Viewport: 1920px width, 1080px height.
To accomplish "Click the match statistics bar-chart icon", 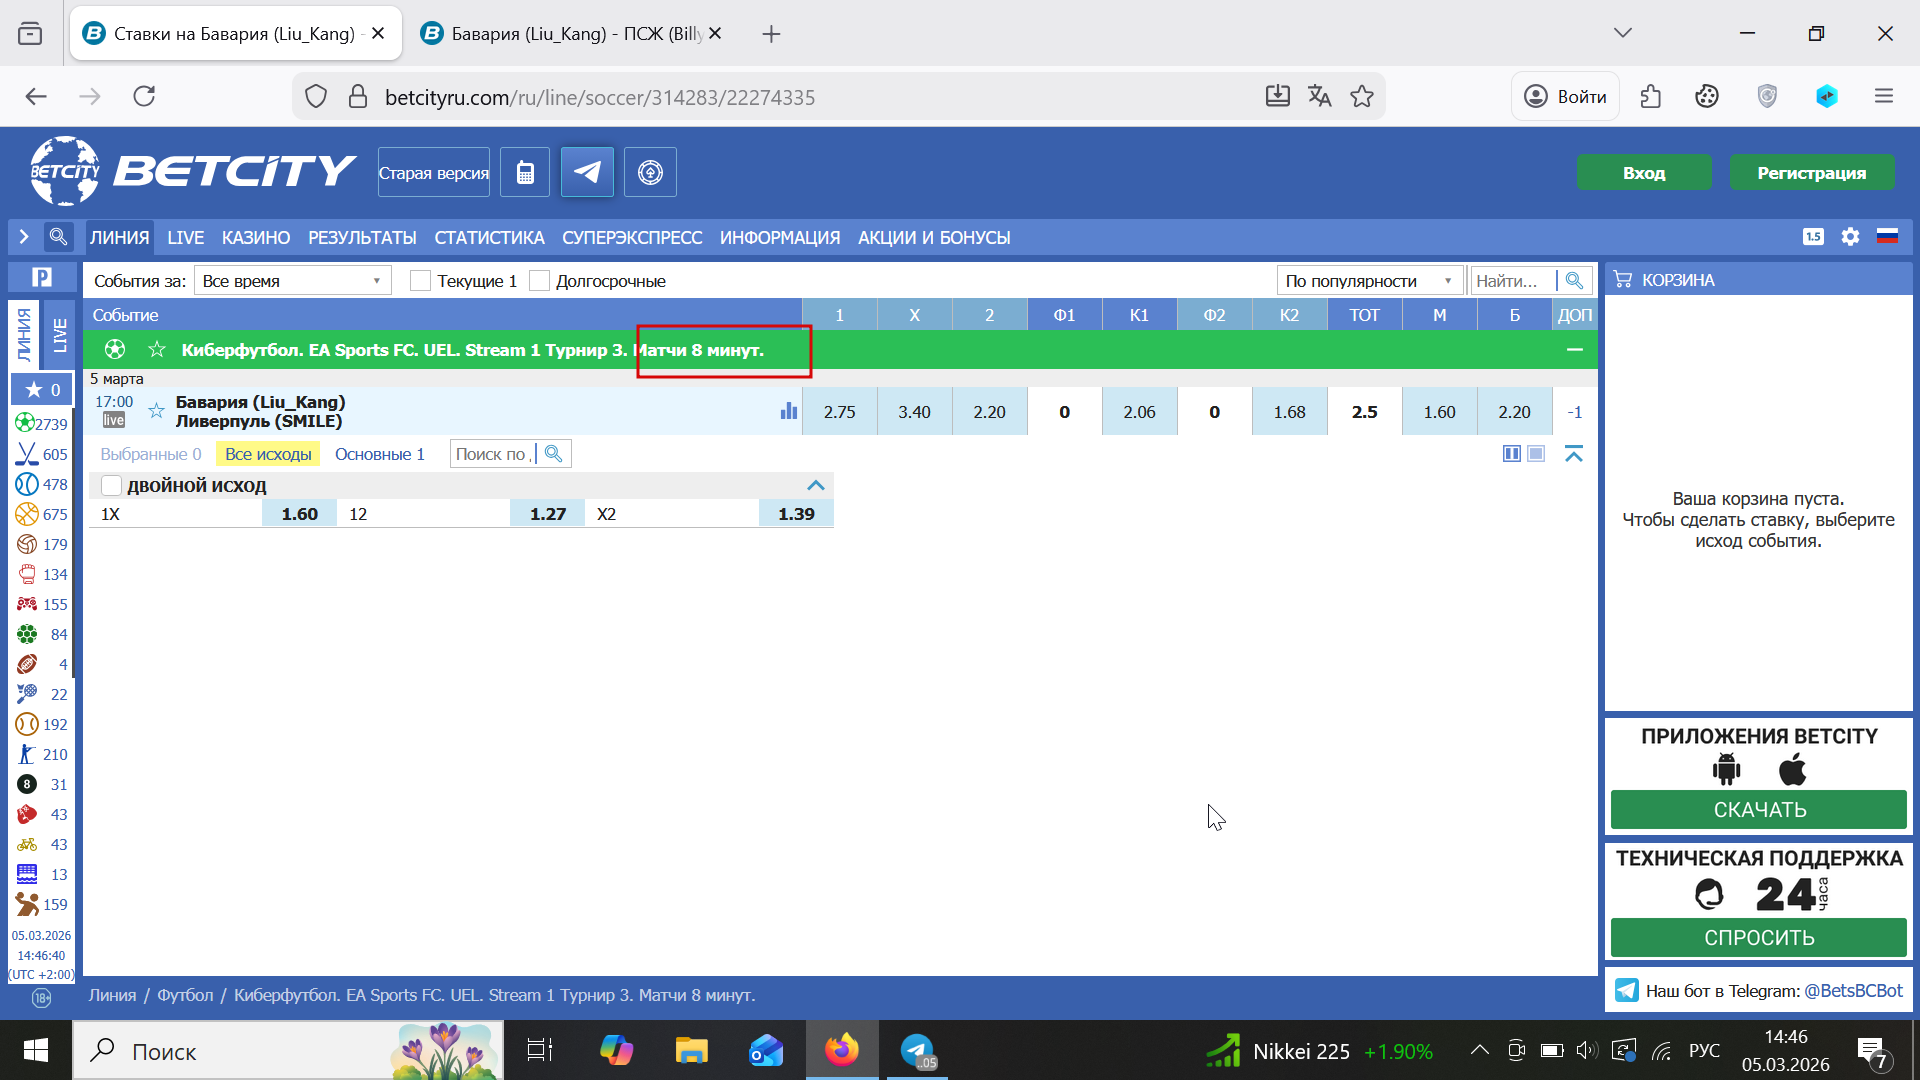I will (x=789, y=411).
